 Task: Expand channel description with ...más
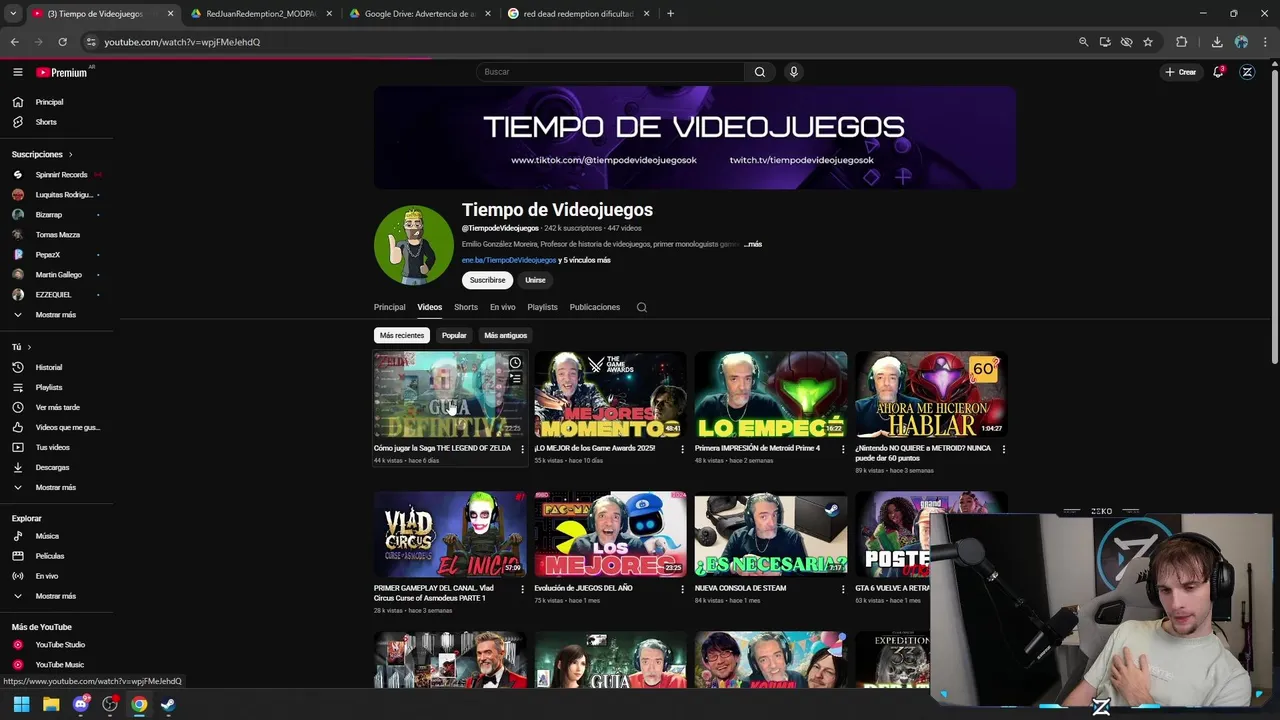point(753,244)
